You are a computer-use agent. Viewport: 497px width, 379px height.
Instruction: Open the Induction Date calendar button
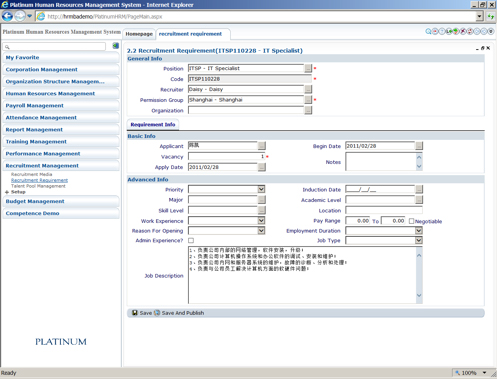[x=419, y=189]
